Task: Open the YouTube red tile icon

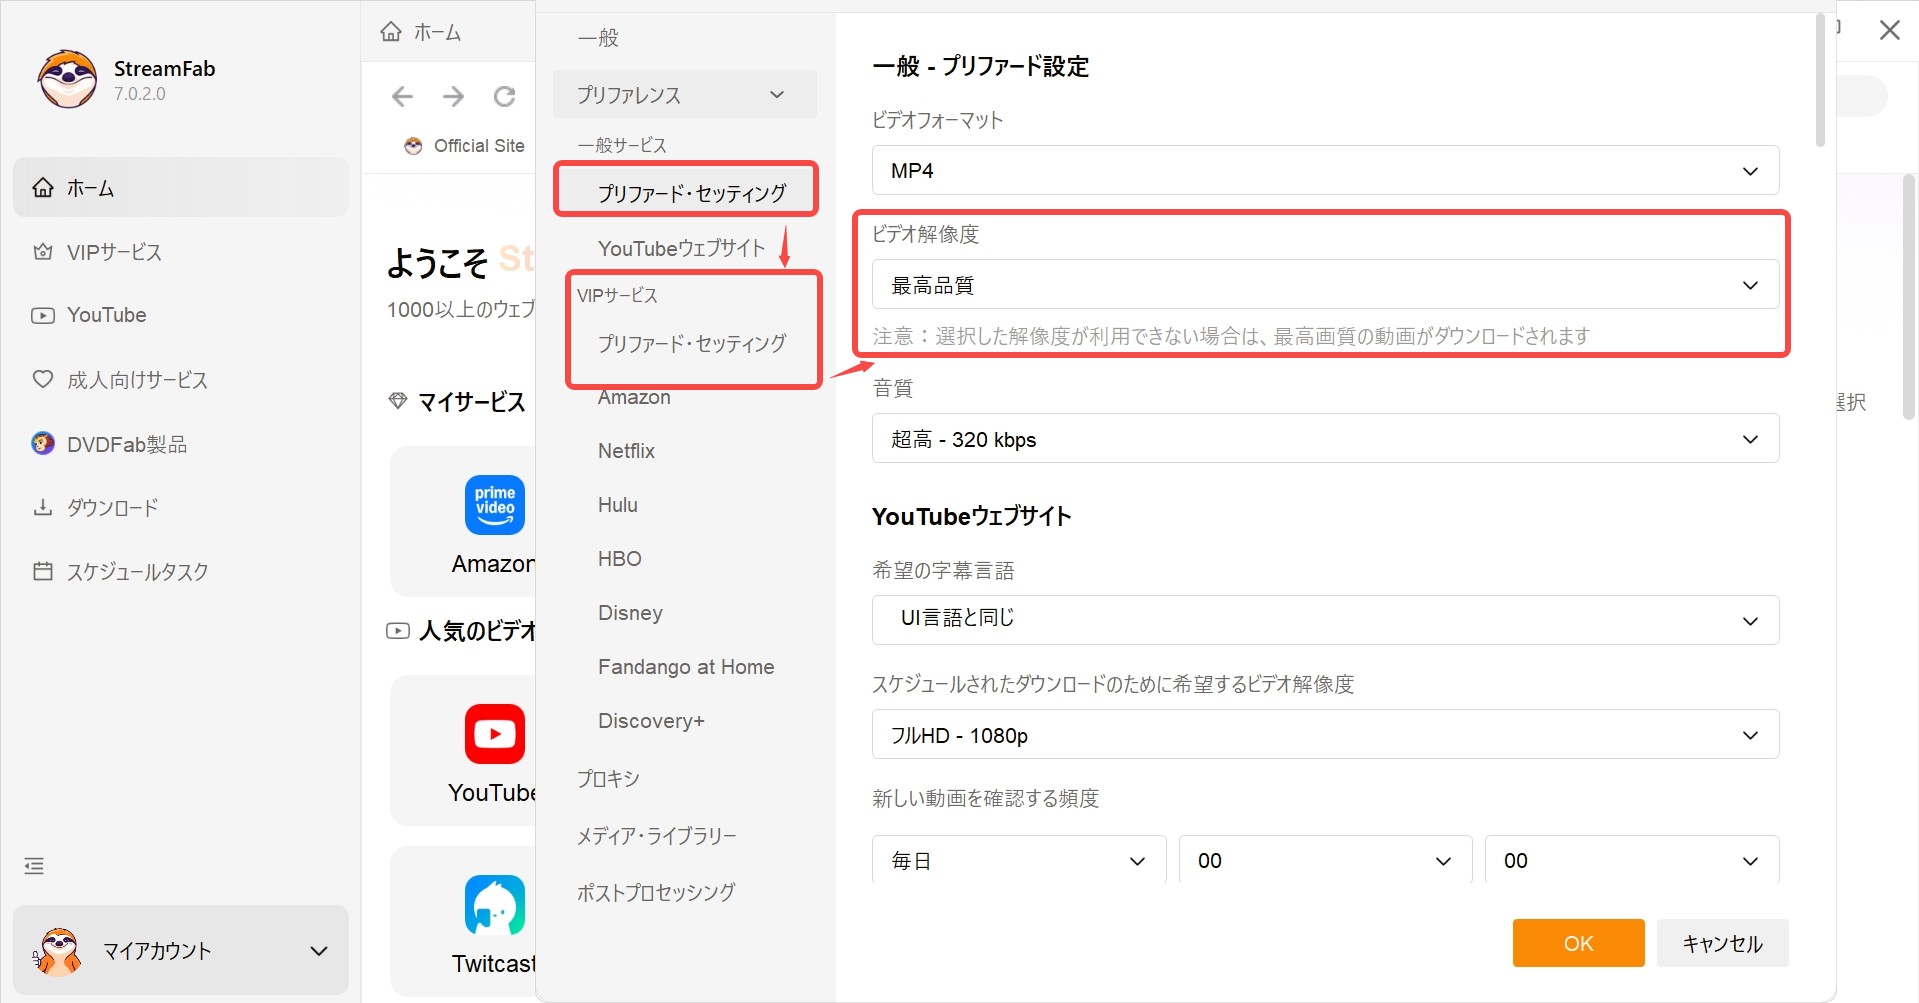Action: [x=495, y=734]
